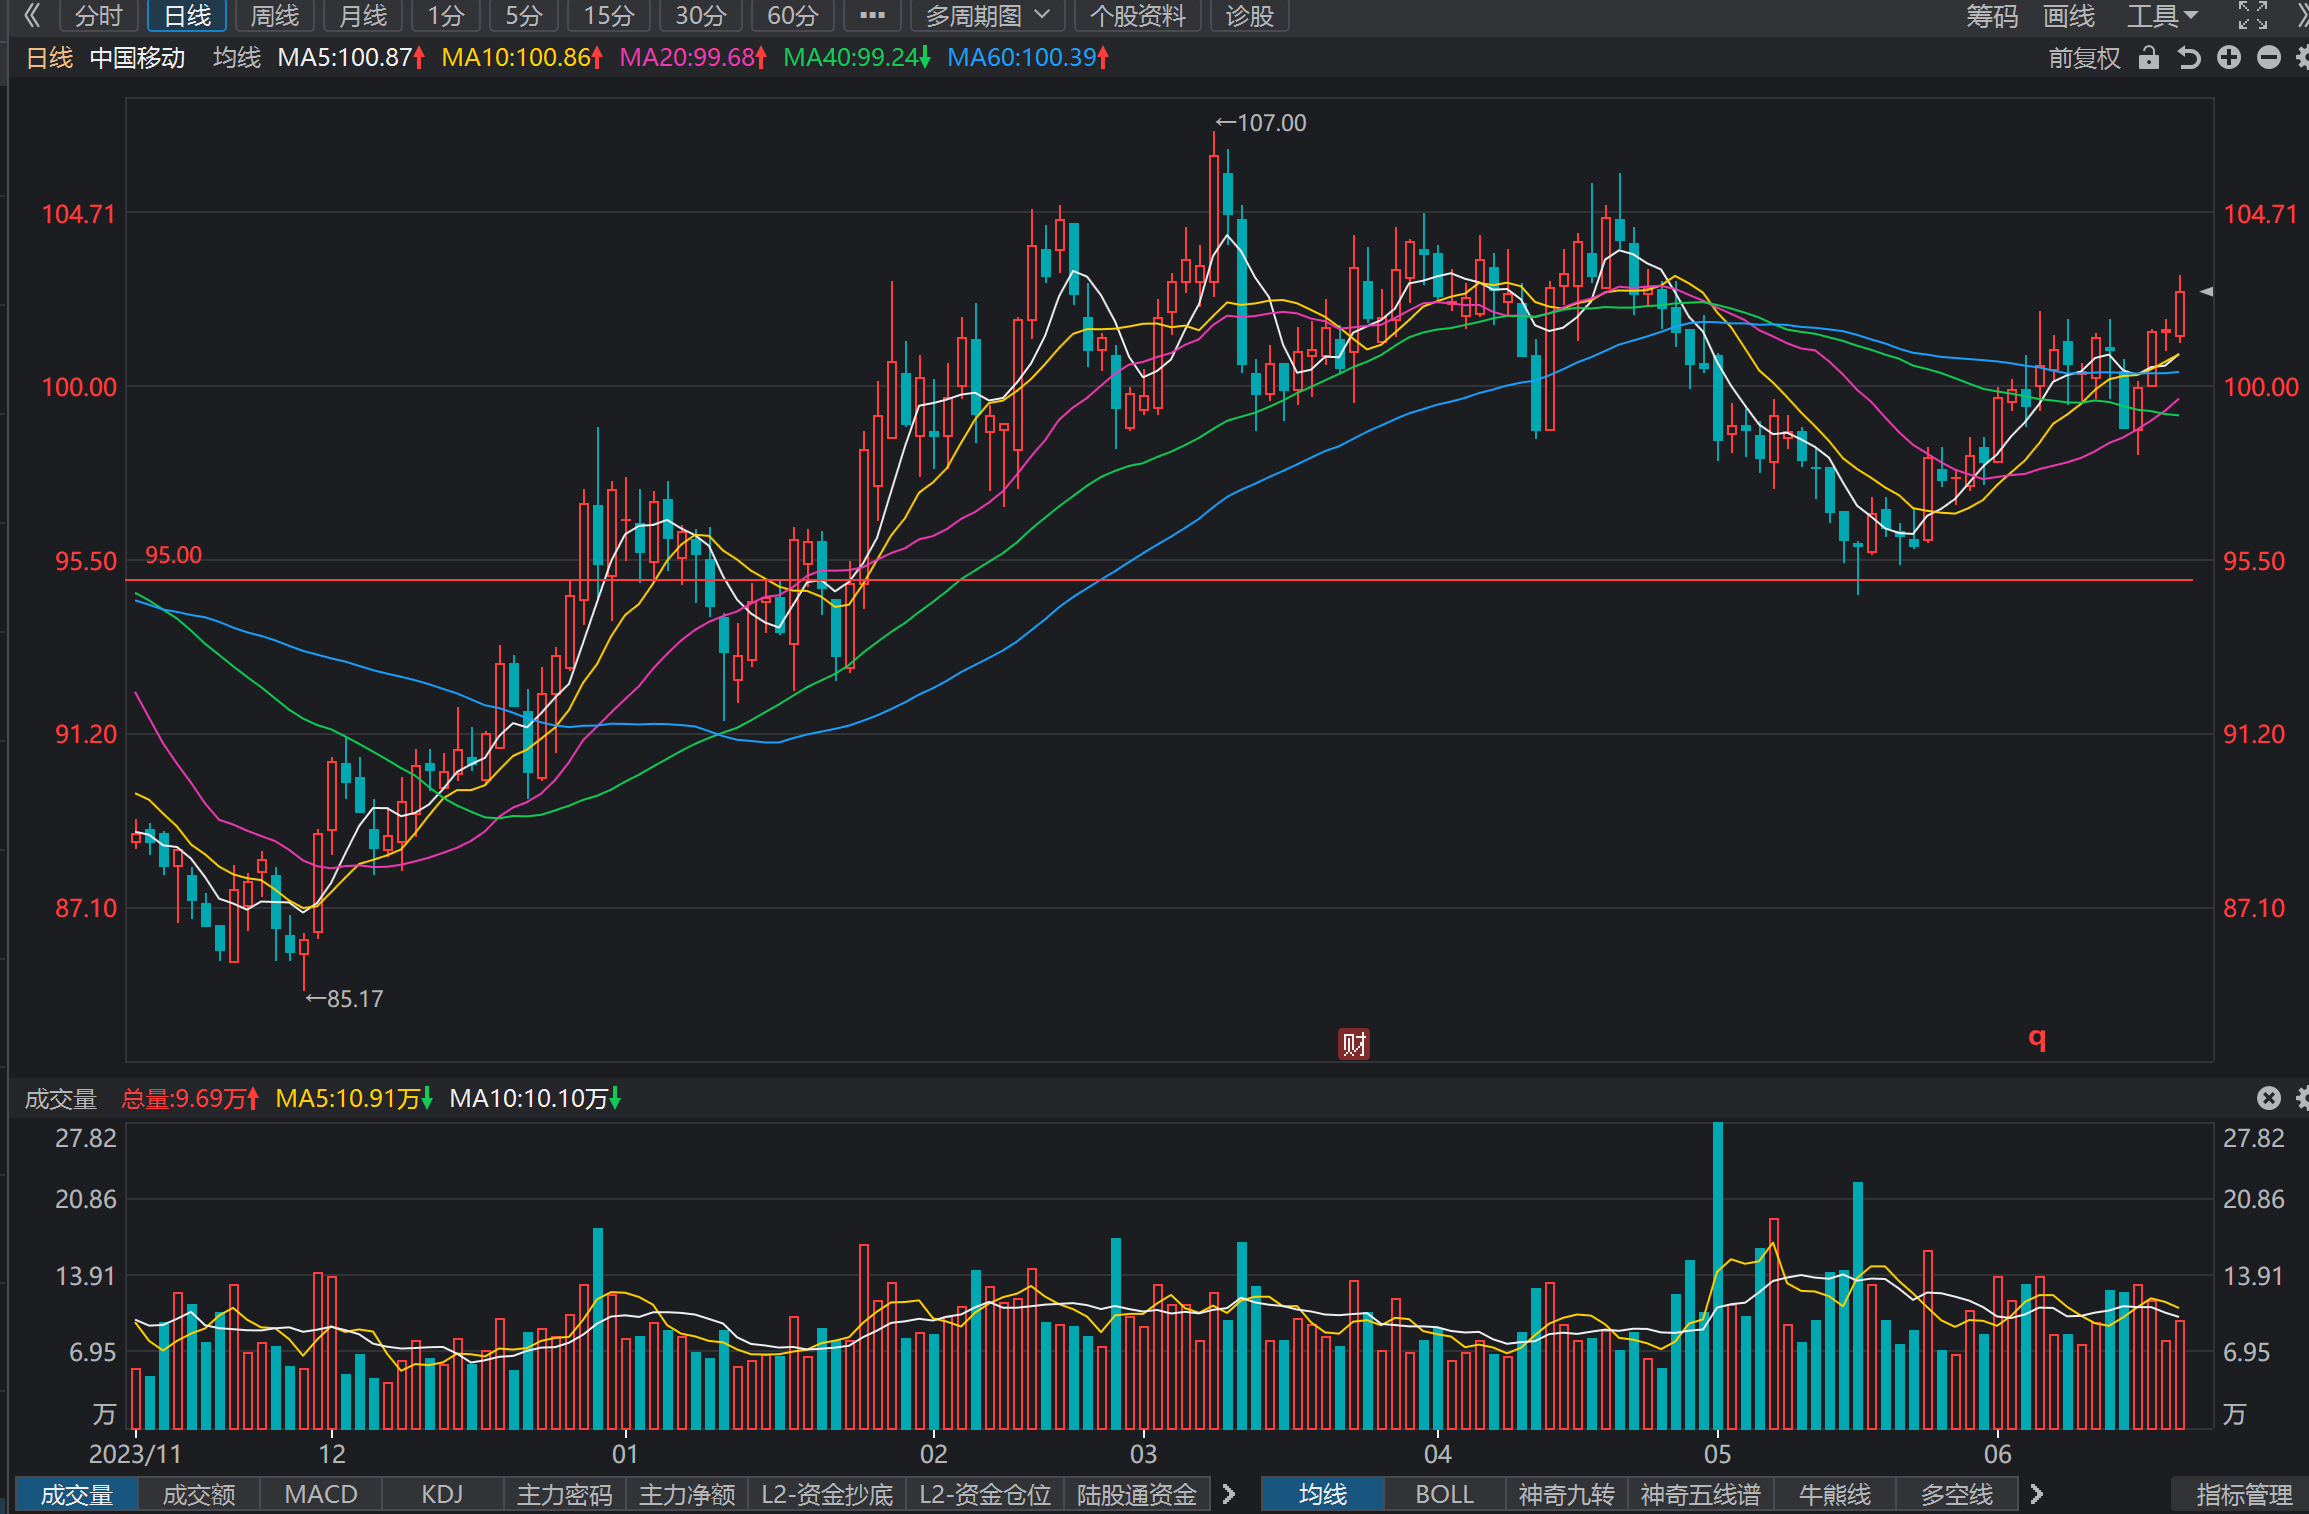Switch to 月线 monthly chart
The width and height of the screenshot is (2309, 1514).
[x=363, y=16]
